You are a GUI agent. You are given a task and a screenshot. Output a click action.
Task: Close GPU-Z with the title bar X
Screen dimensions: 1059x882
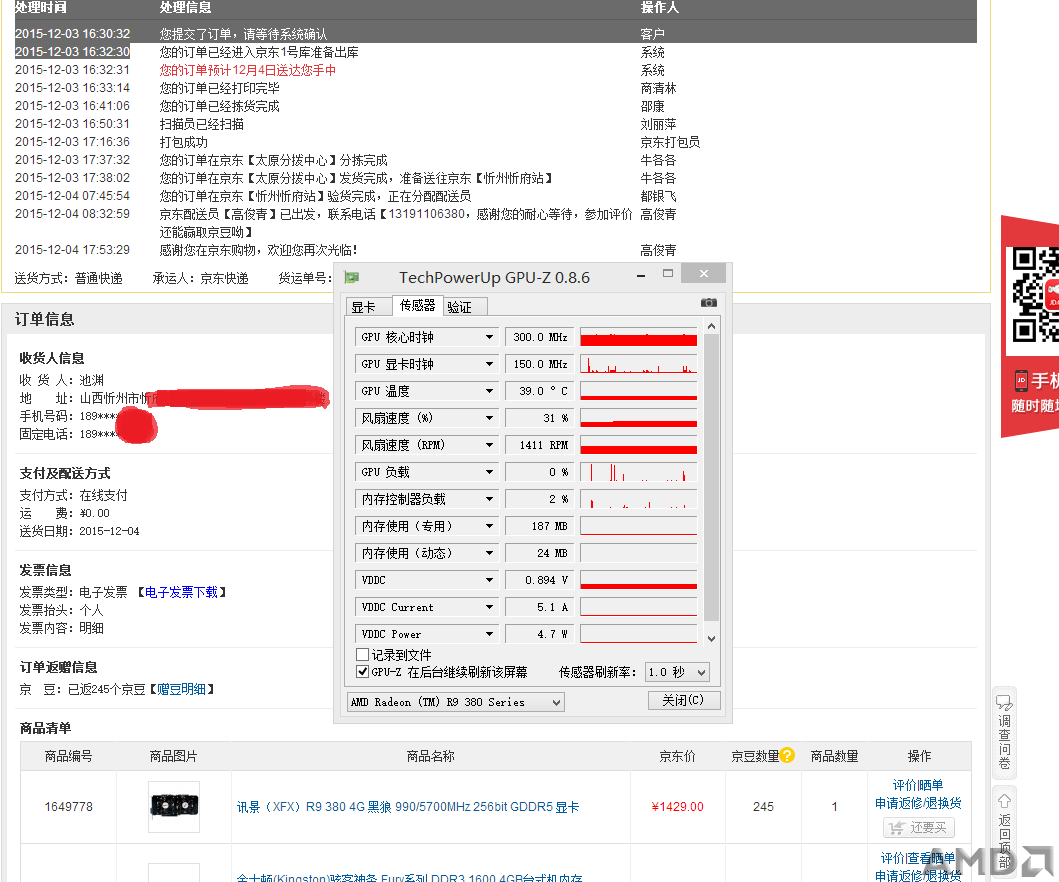click(x=704, y=274)
